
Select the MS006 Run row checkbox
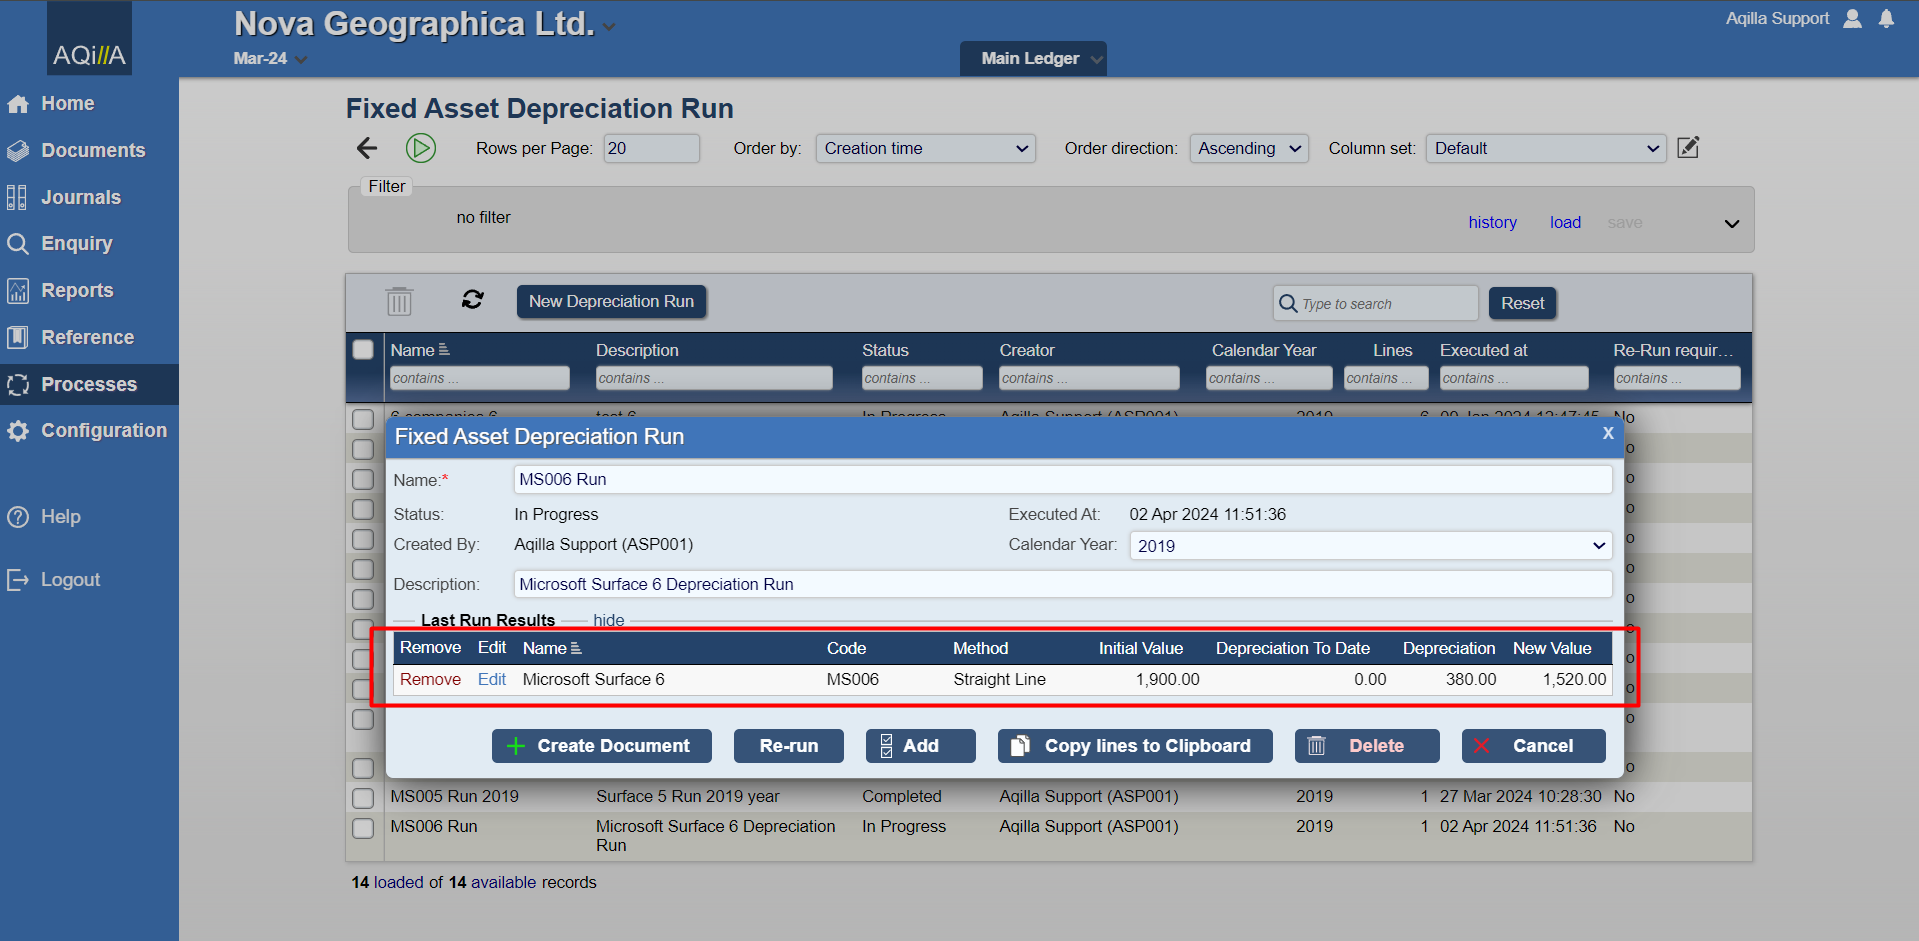coord(363,828)
